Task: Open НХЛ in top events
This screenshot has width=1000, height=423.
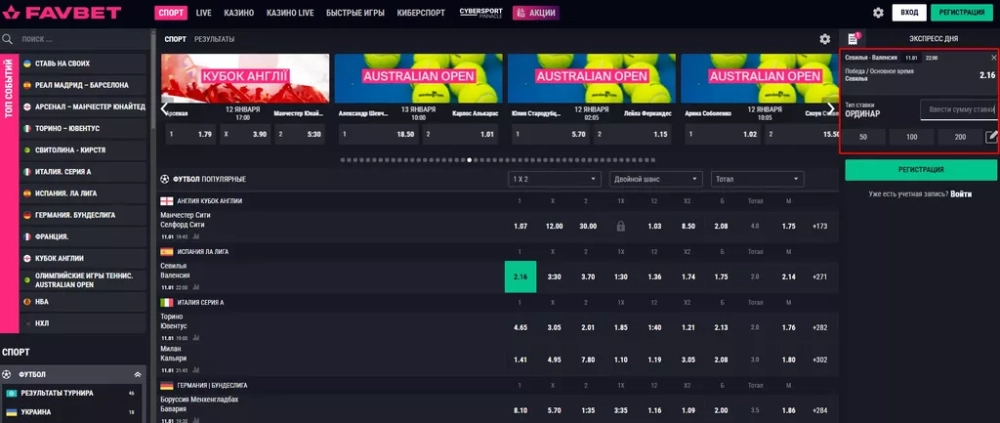Action: tap(84, 323)
